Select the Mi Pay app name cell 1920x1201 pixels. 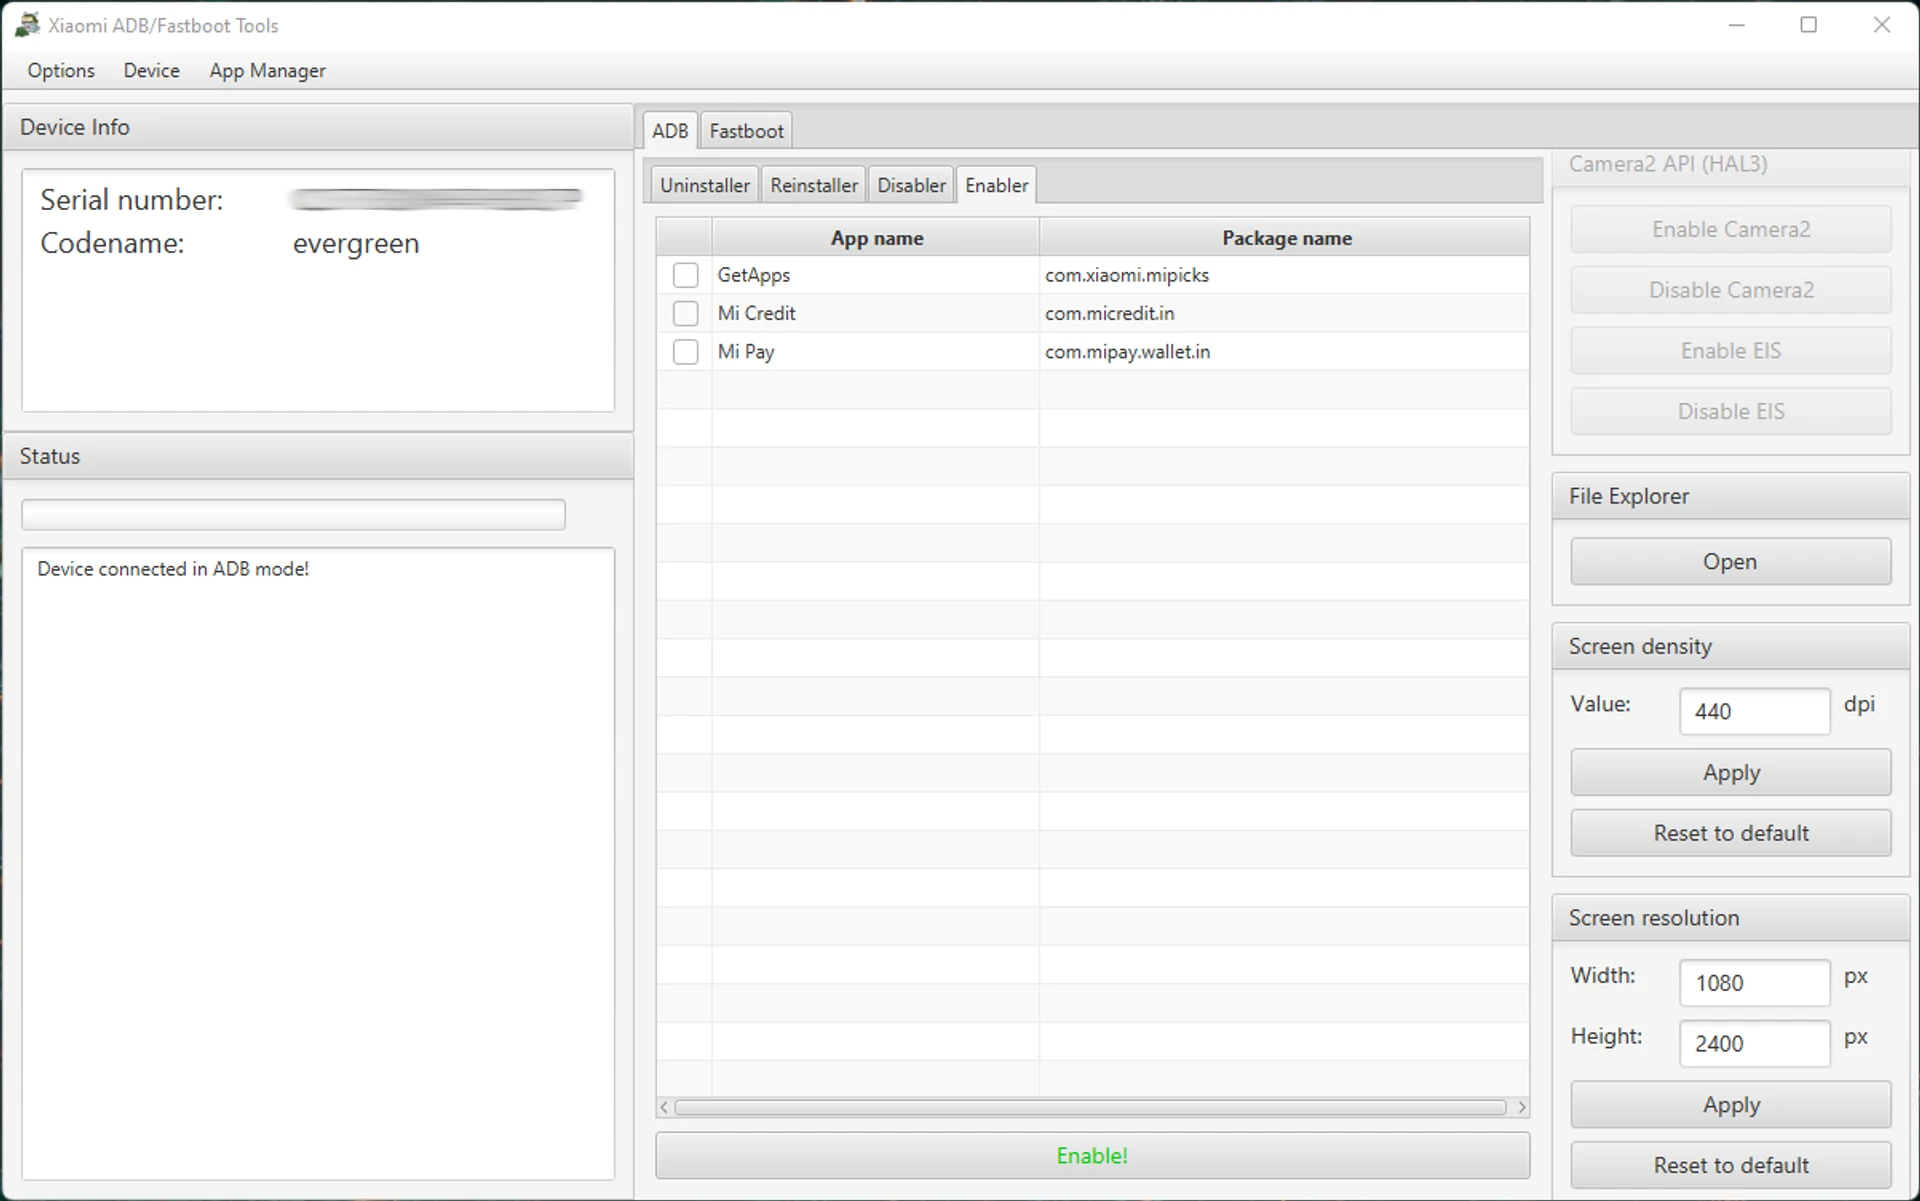(x=875, y=352)
